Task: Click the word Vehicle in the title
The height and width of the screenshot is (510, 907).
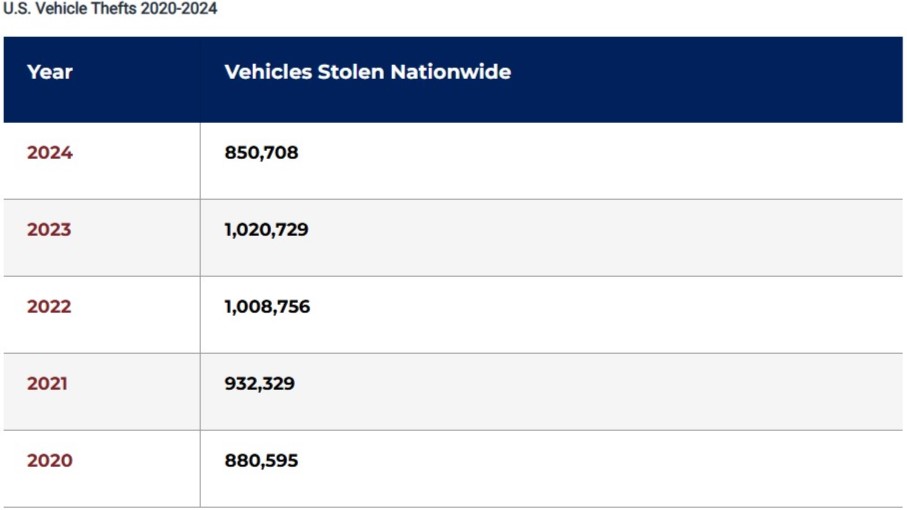Action: click(62, 9)
